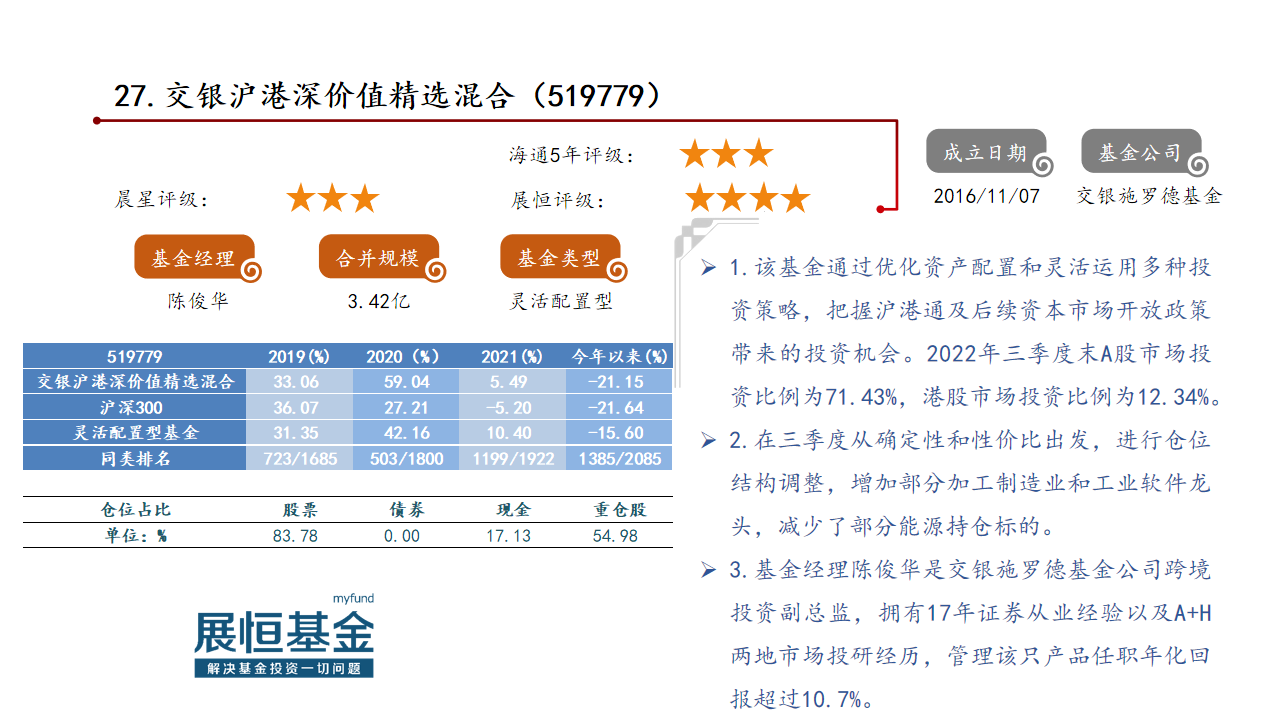1280x720 pixels.
Task: Click the 交银施罗德基金 company name
Action: click(1149, 196)
